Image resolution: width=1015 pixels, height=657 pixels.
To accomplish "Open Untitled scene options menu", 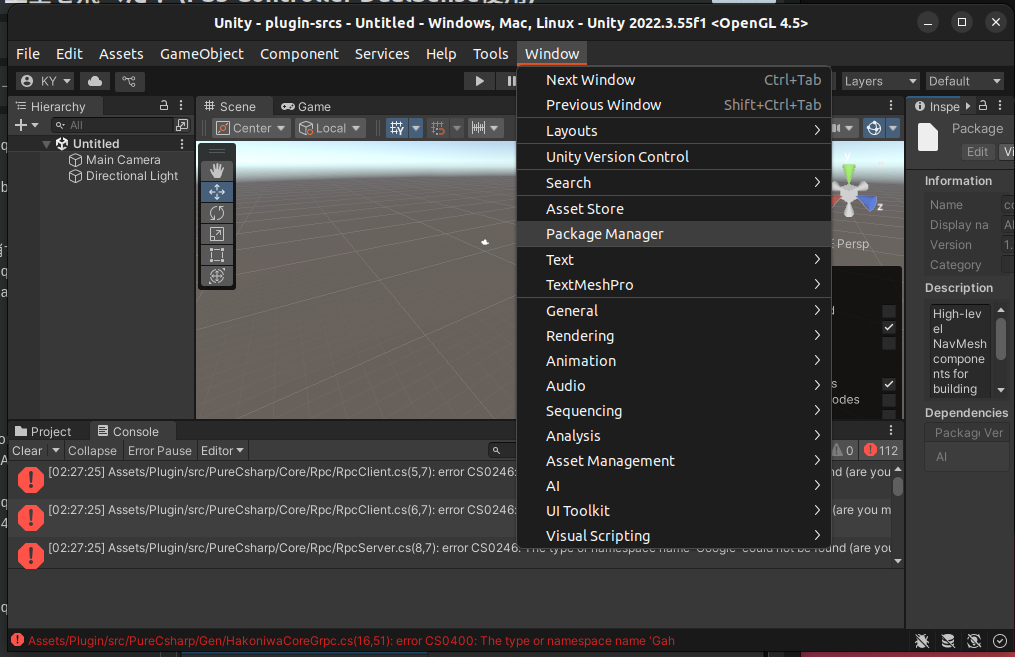I will point(182,144).
